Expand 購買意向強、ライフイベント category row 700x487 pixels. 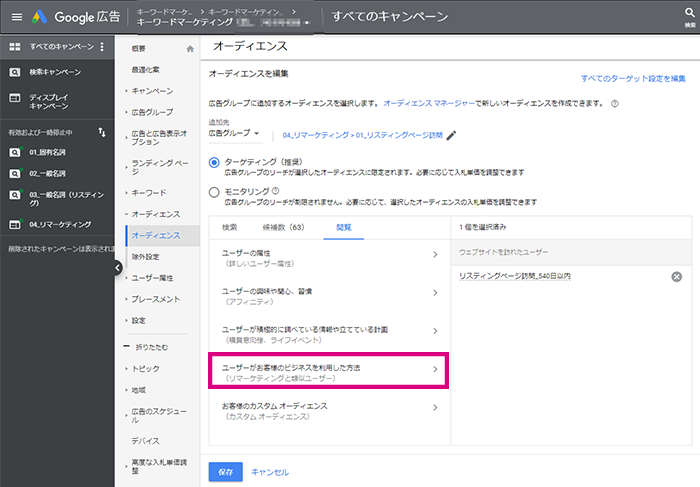(x=329, y=335)
